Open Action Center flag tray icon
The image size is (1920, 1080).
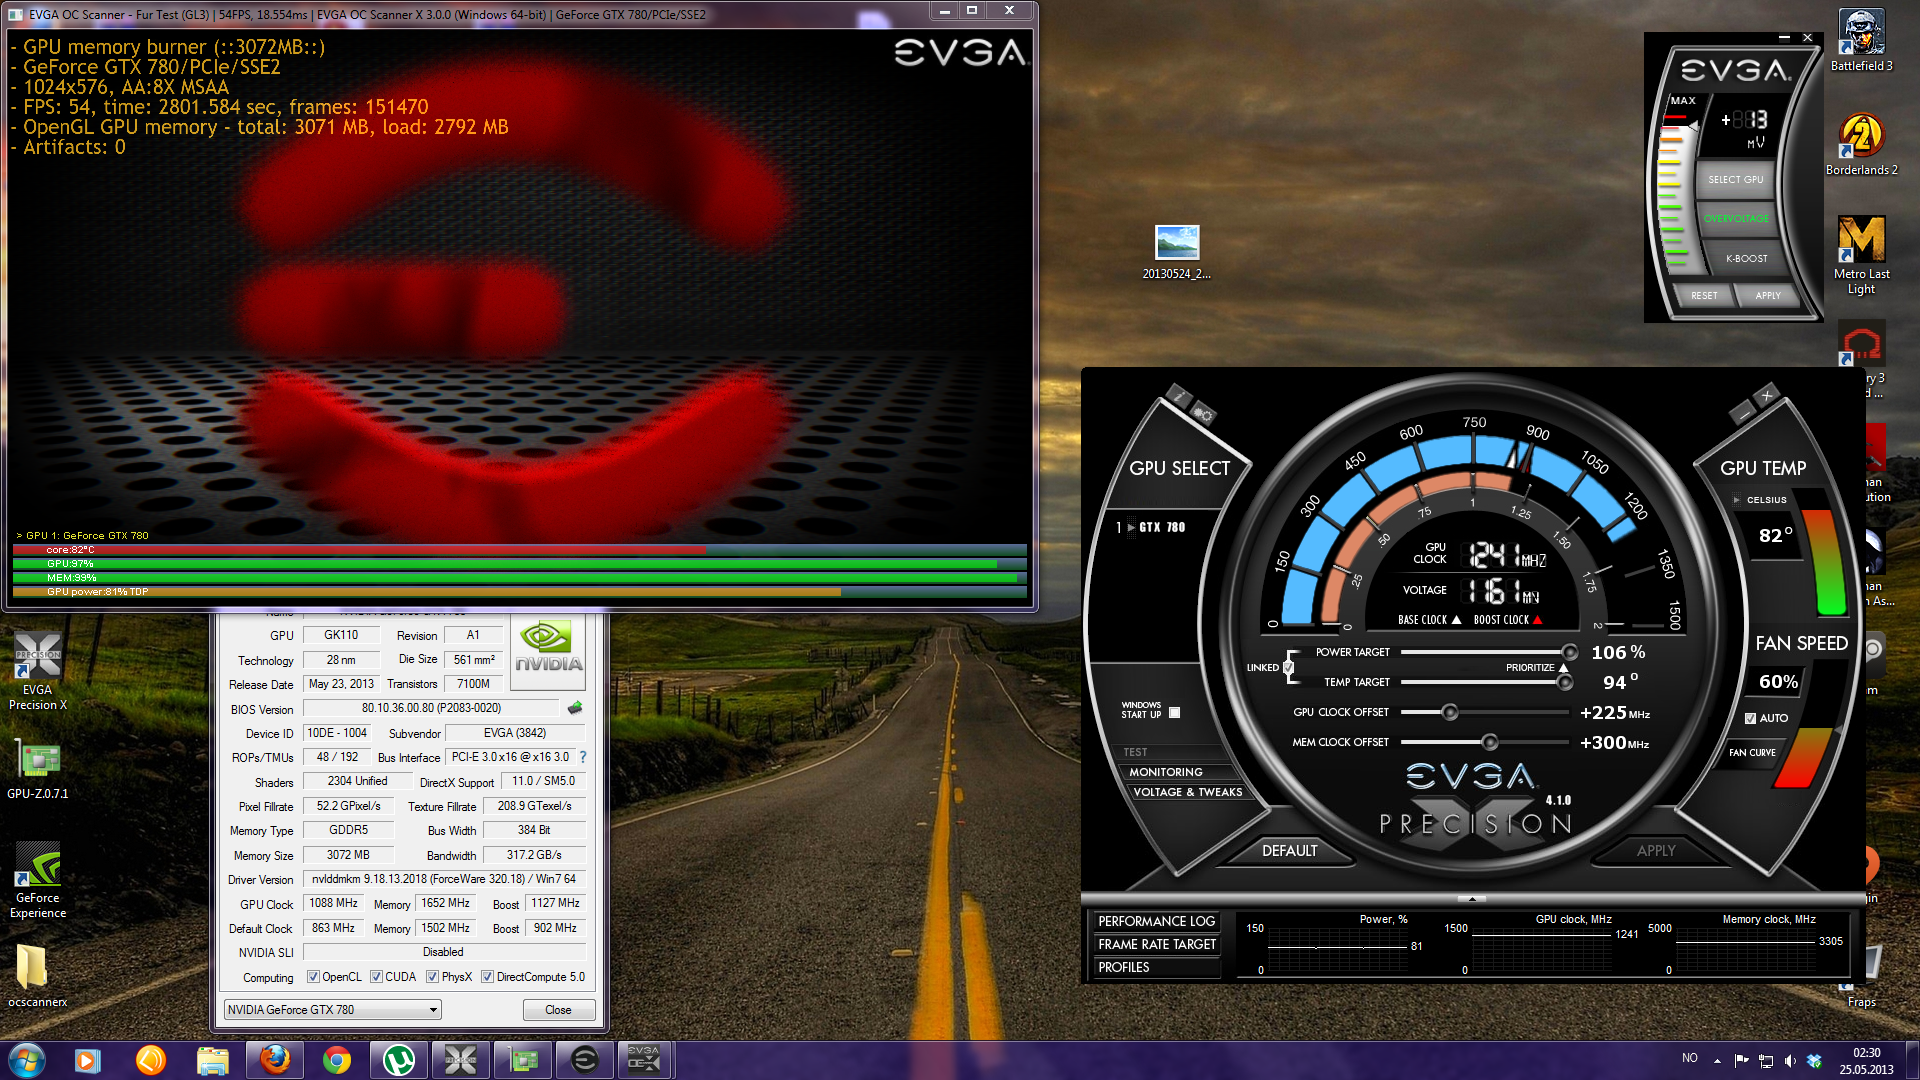tap(1742, 1061)
